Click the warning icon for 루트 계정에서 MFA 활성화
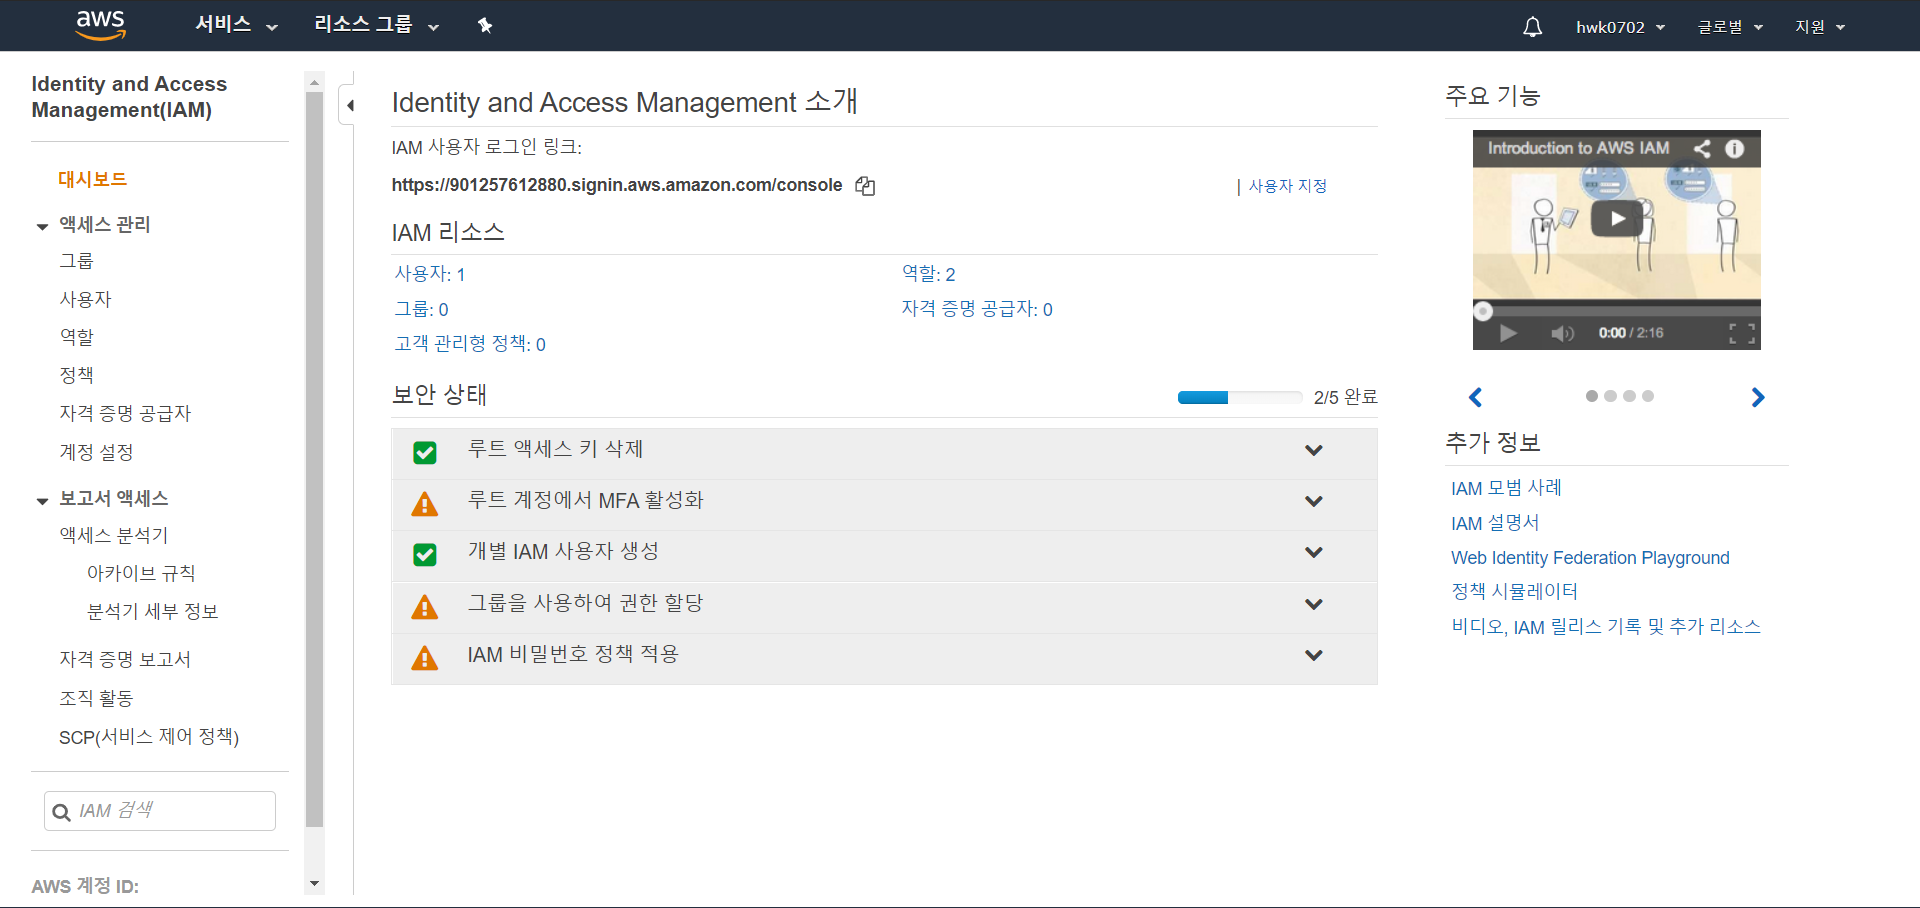 (x=425, y=503)
